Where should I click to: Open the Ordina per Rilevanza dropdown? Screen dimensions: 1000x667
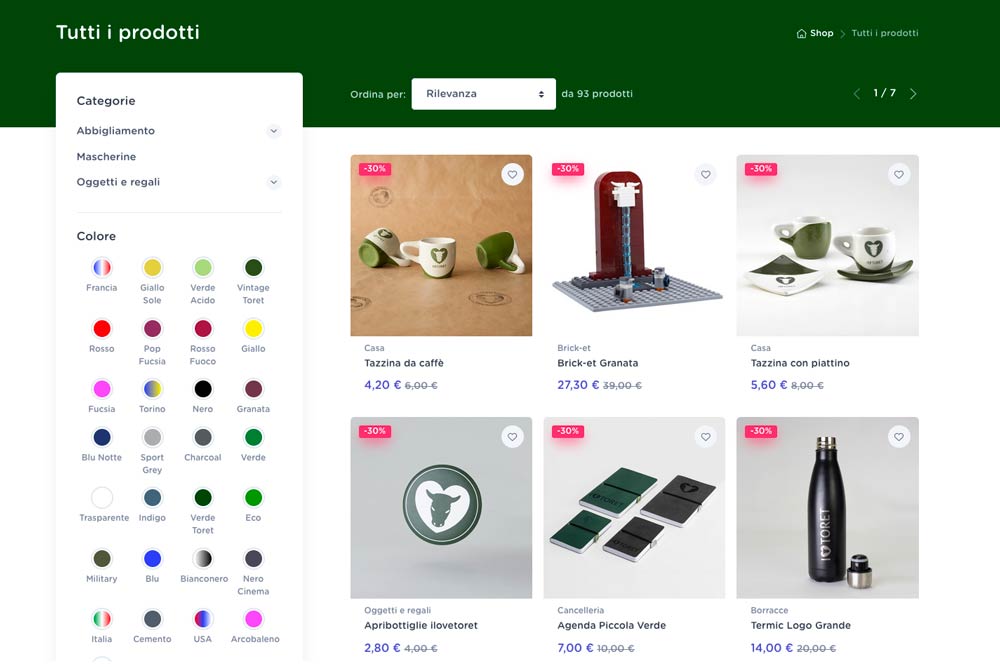pyautogui.click(x=483, y=94)
